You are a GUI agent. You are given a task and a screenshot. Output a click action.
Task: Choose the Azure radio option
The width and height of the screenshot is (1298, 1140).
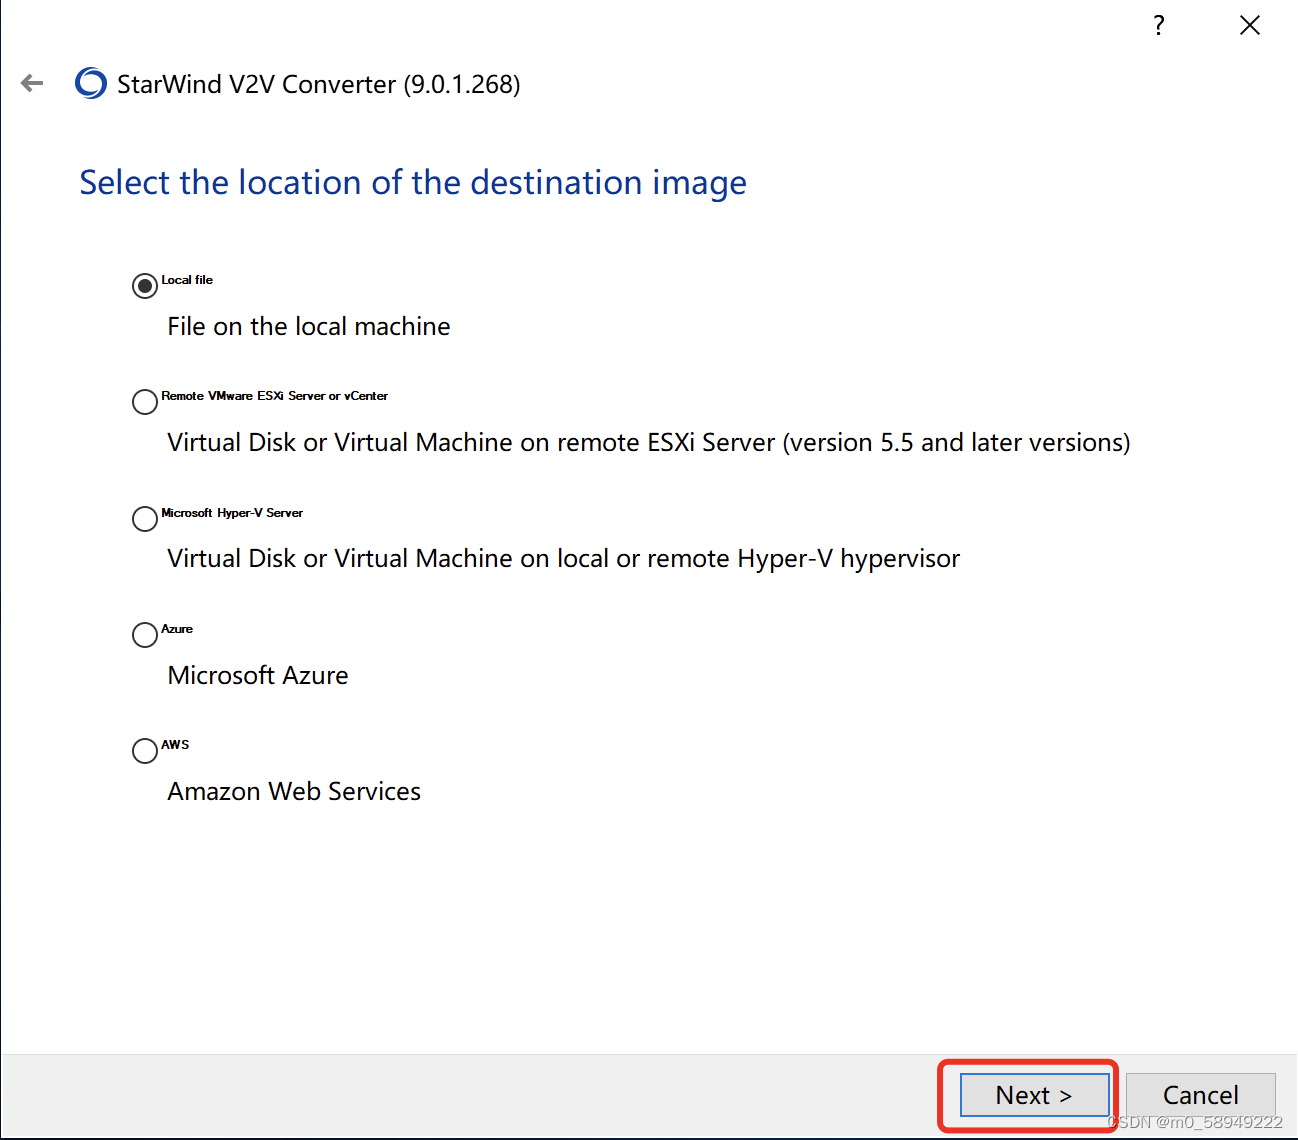145,635
